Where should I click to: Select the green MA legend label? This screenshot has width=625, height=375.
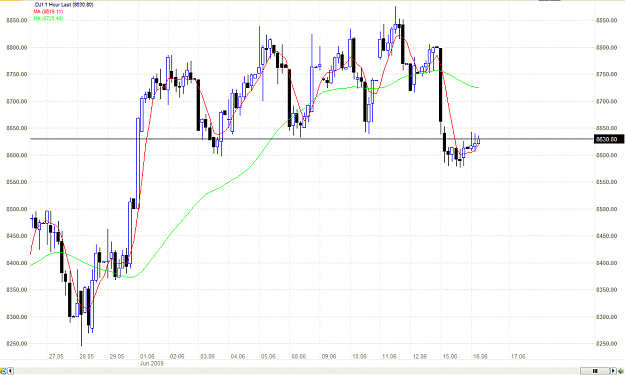click(x=48, y=18)
